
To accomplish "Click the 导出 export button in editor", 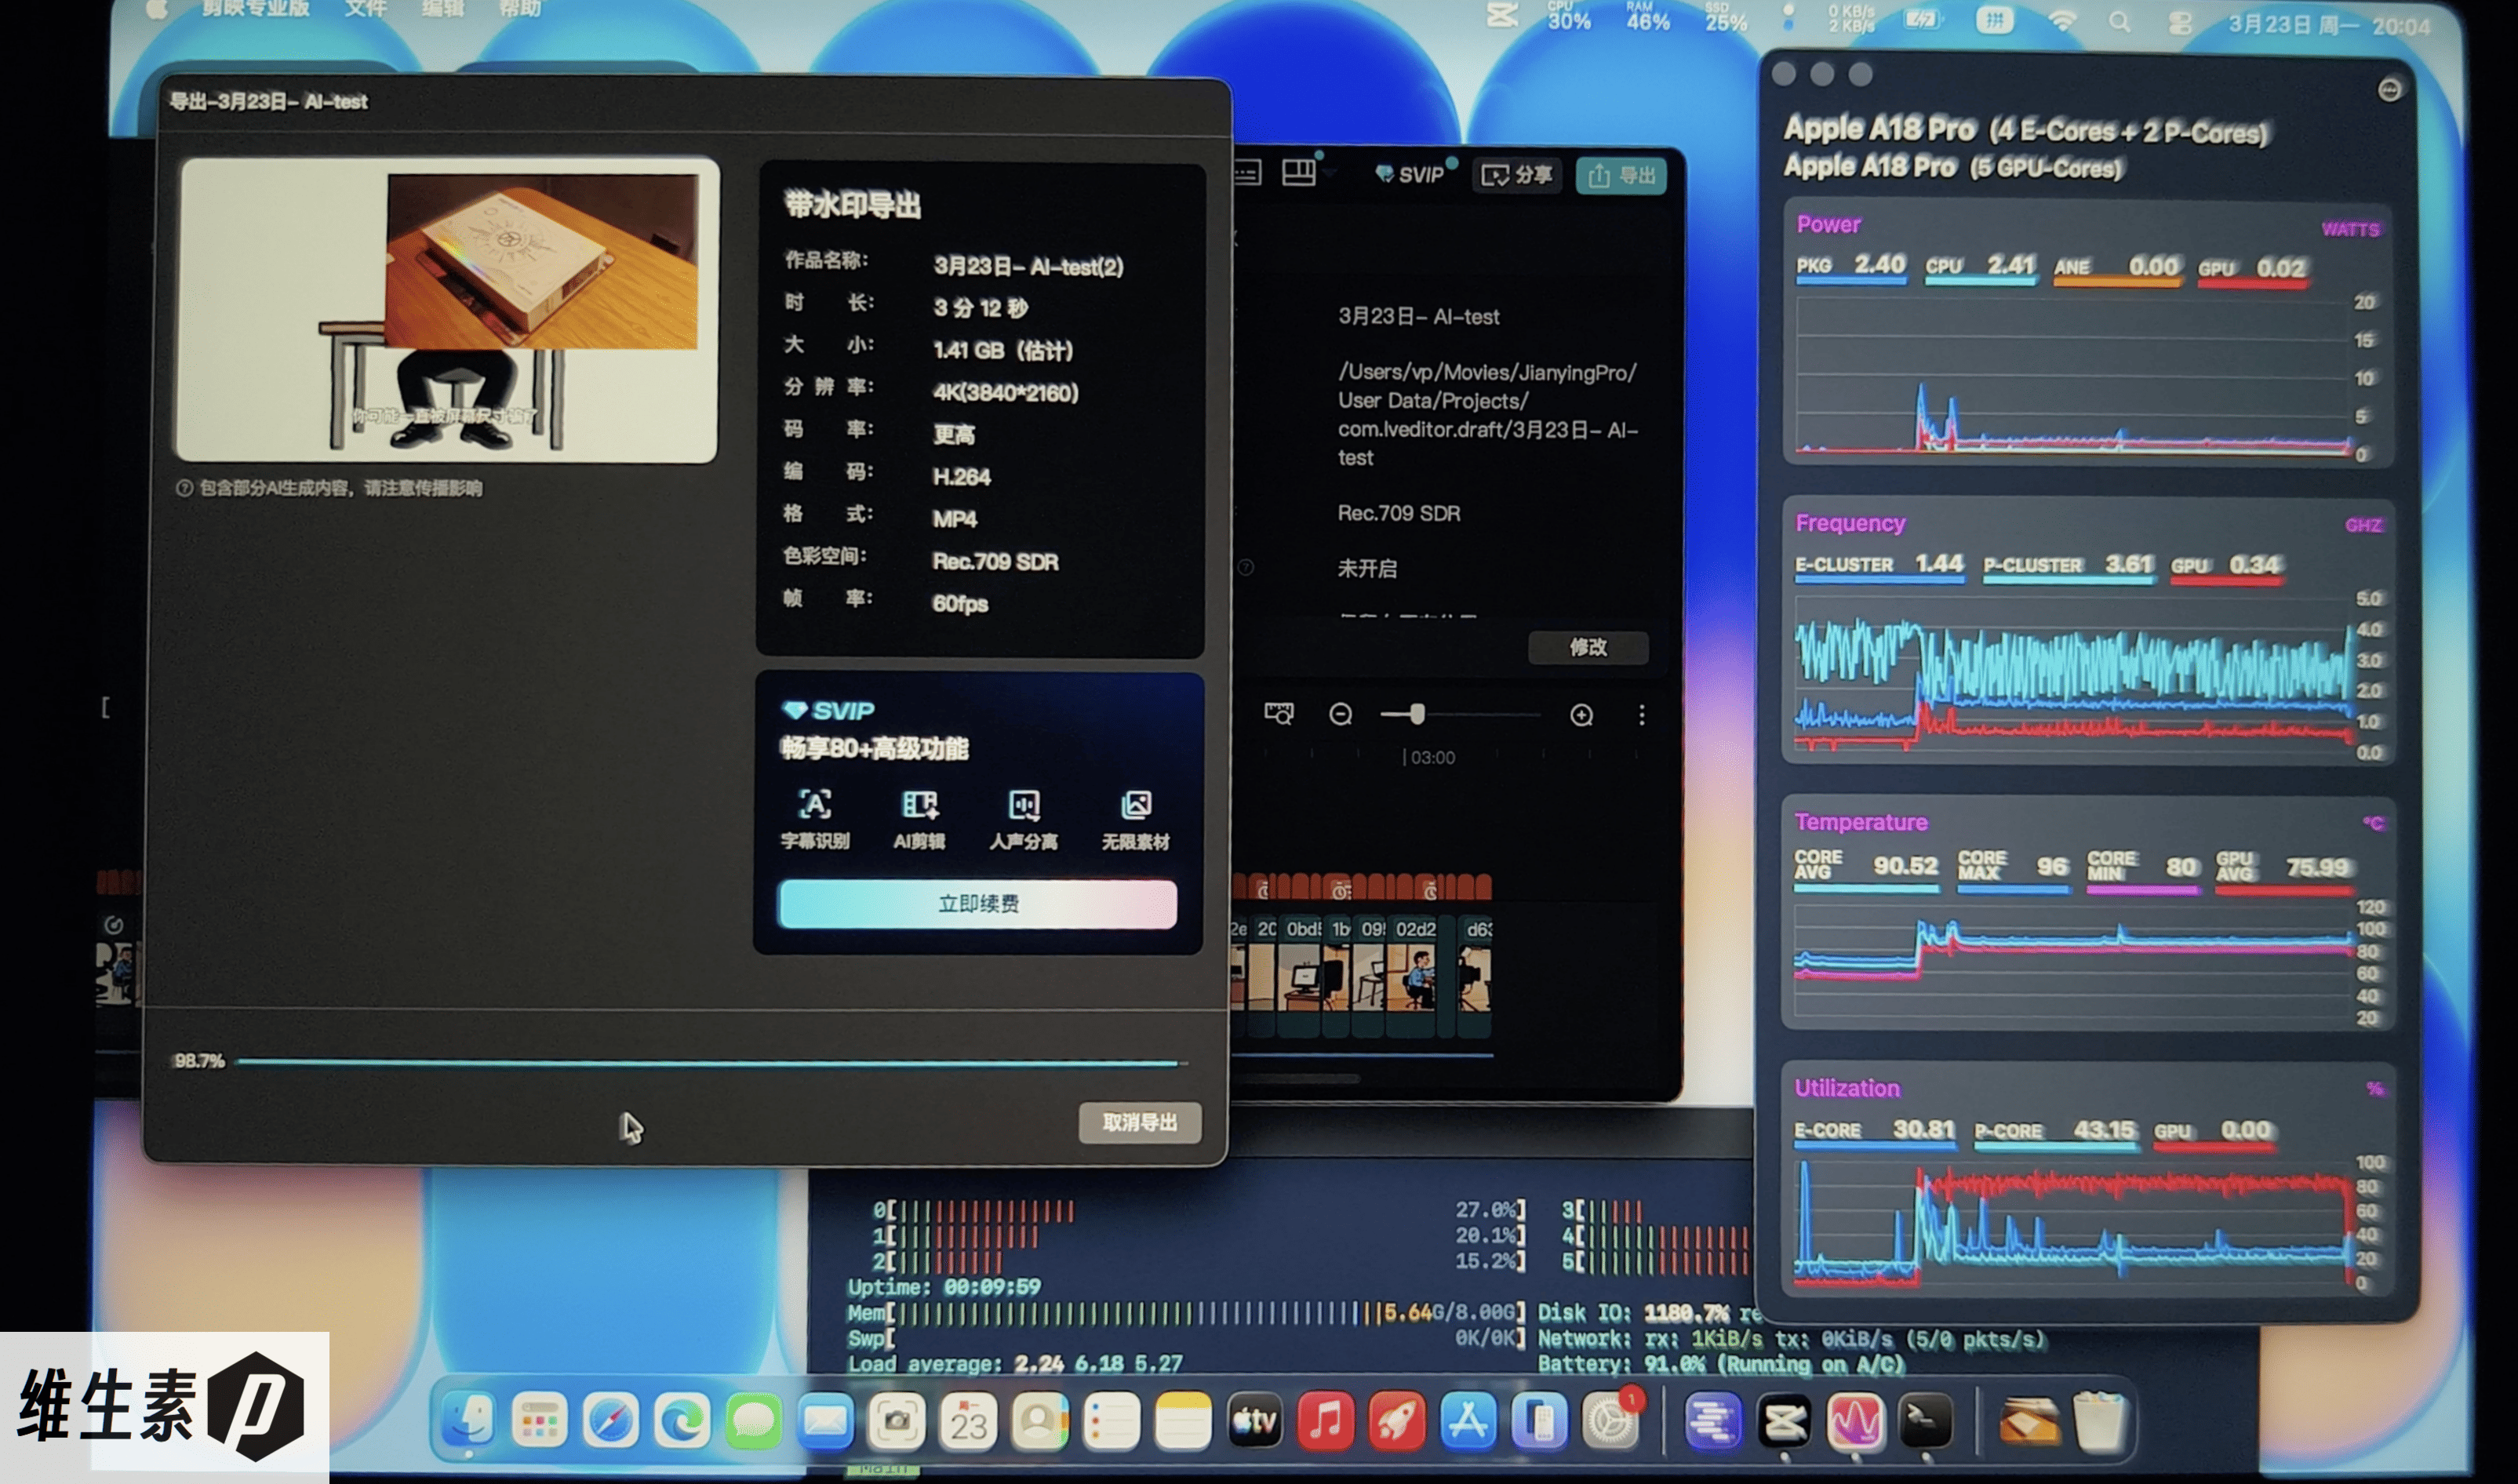I will 1621,175.
